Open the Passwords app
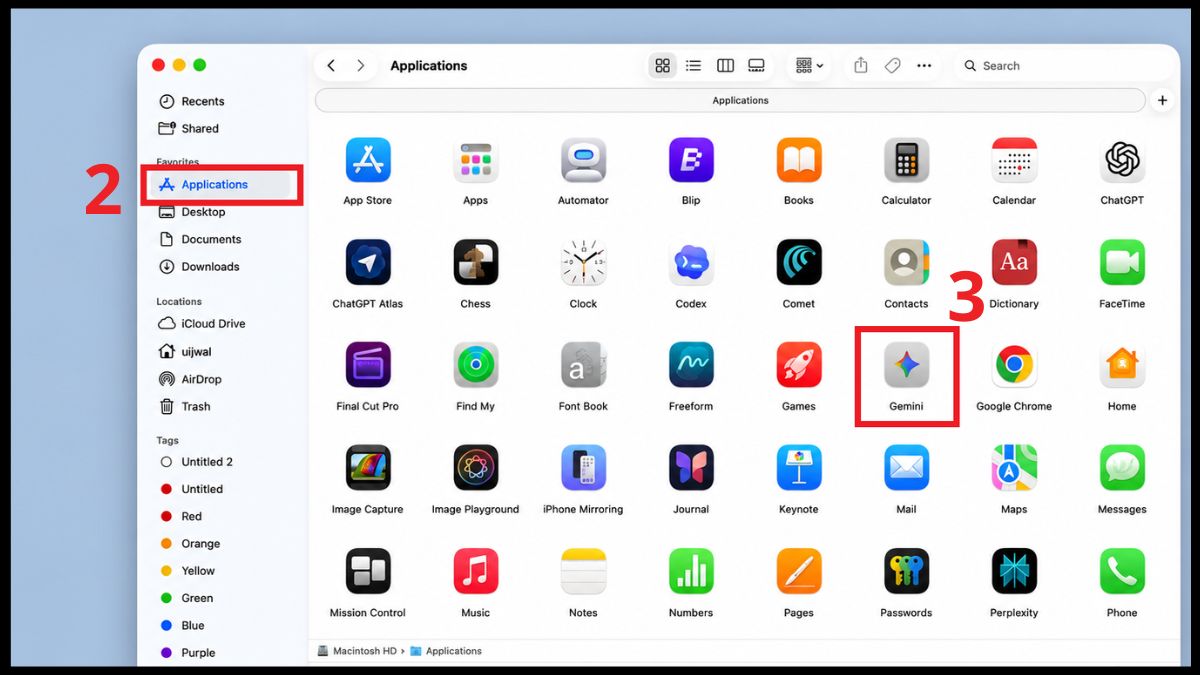Viewport: 1200px width, 675px height. tap(906, 572)
